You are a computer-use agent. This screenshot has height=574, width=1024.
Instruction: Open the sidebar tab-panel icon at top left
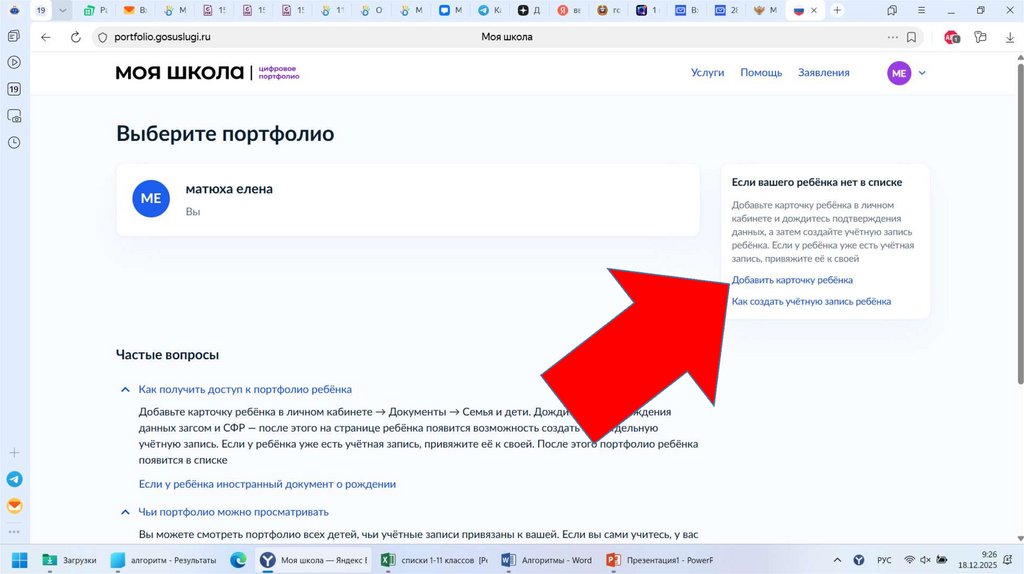point(14,36)
